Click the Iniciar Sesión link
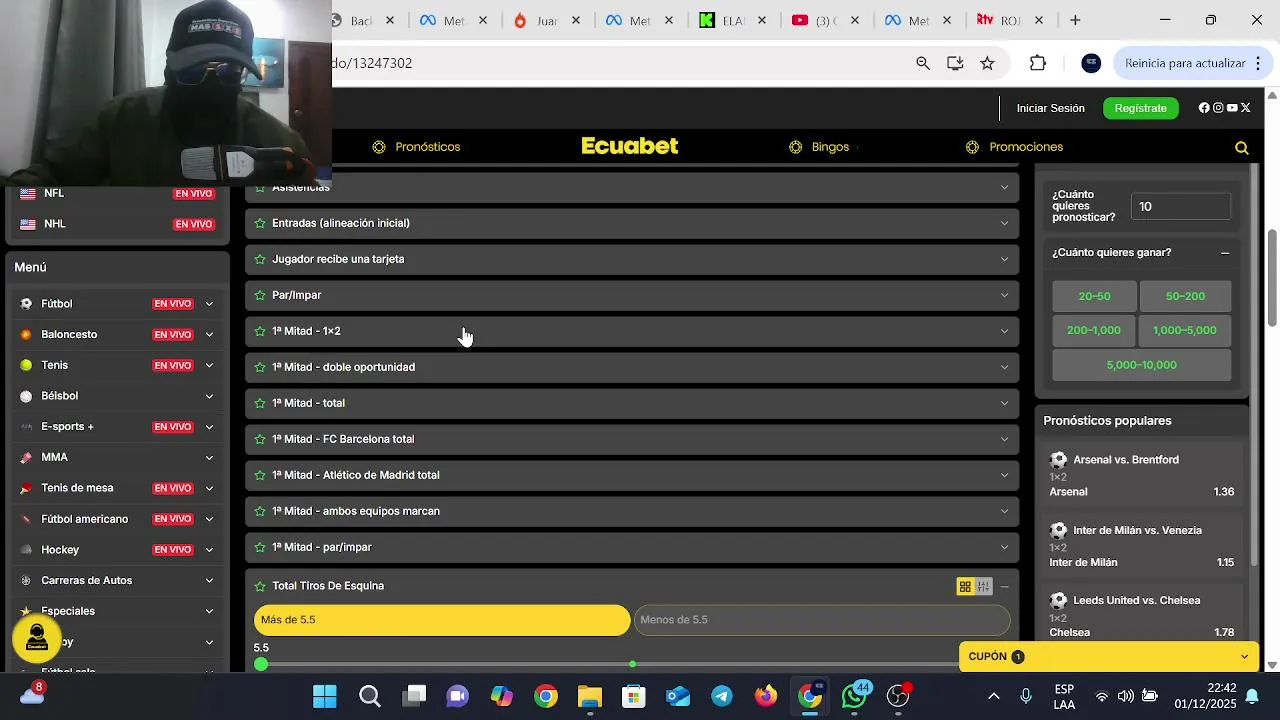 coord(1051,108)
